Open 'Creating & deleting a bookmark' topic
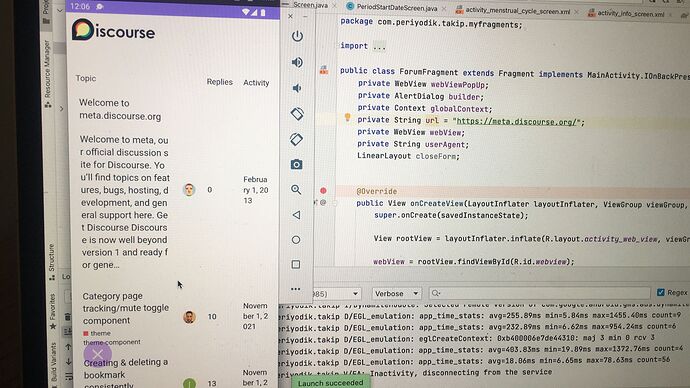This screenshot has width=690, height=388. click(125, 374)
